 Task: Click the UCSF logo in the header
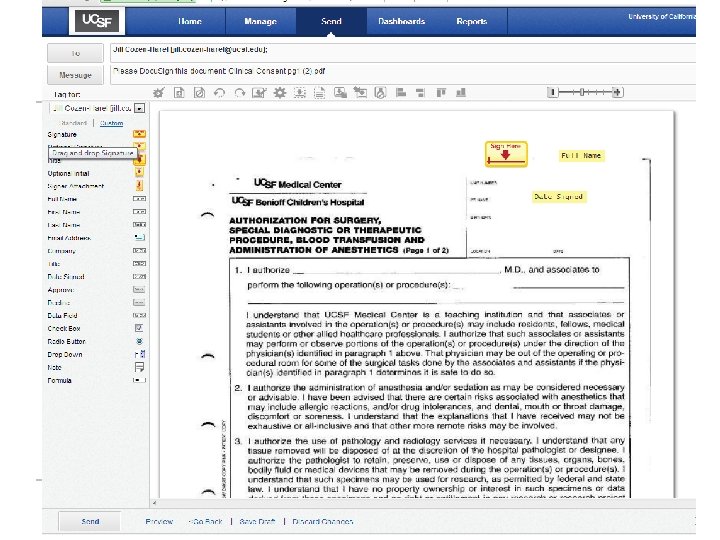click(x=96, y=21)
